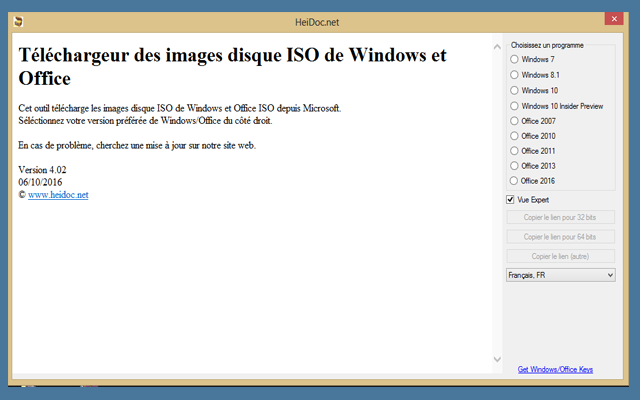Screen dimensions: 640x400
Task: Select the Office 2016 radio button
Action: [x=514, y=180]
